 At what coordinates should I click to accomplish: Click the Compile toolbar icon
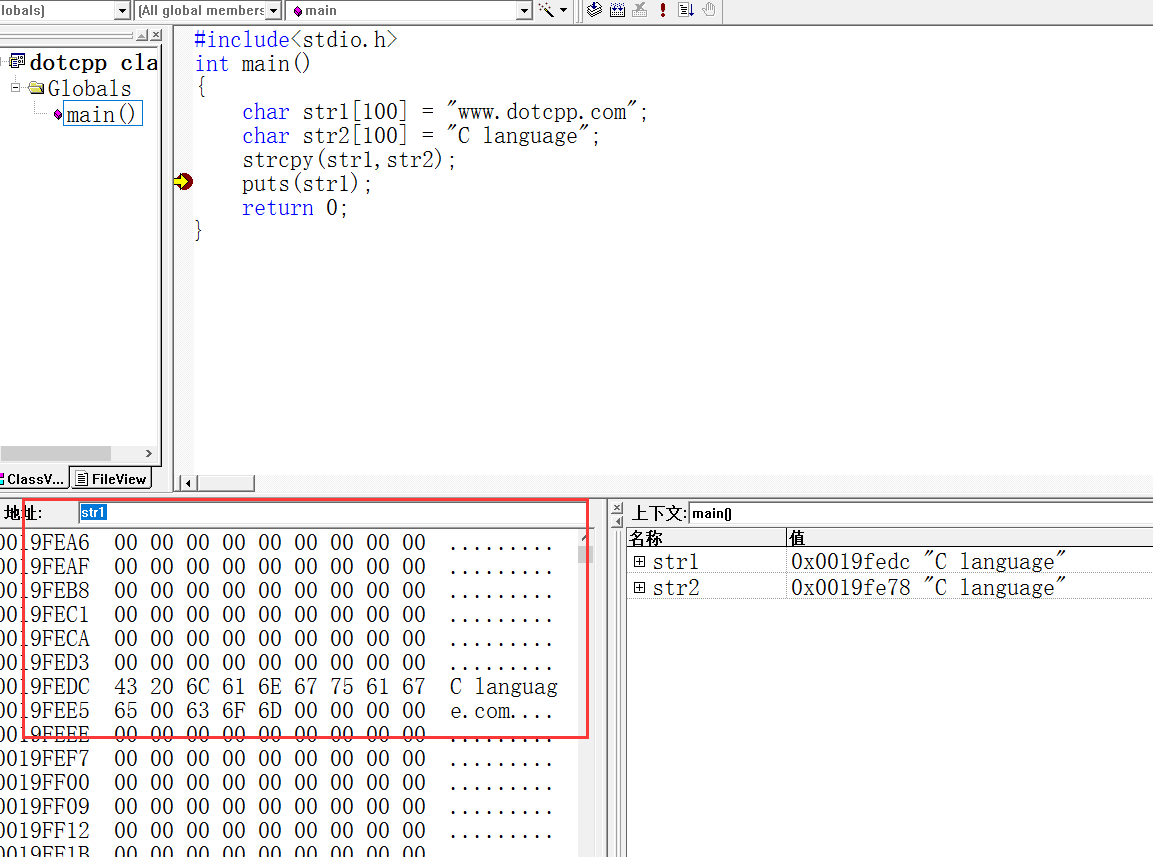[594, 10]
